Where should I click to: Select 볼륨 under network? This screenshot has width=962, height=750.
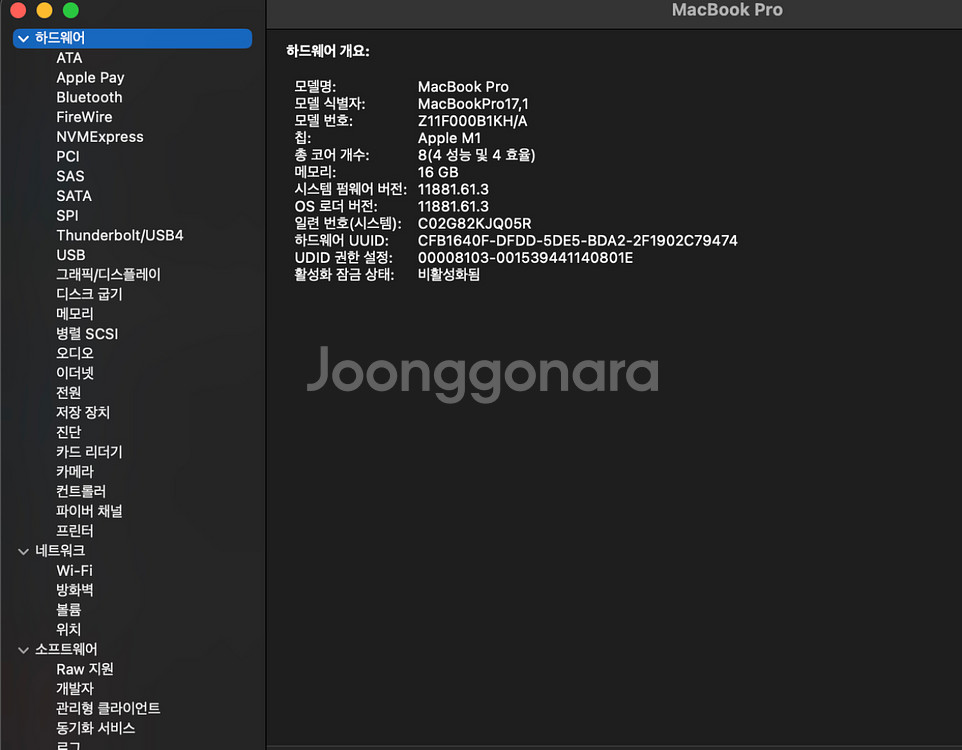pyautogui.click(x=68, y=609)
